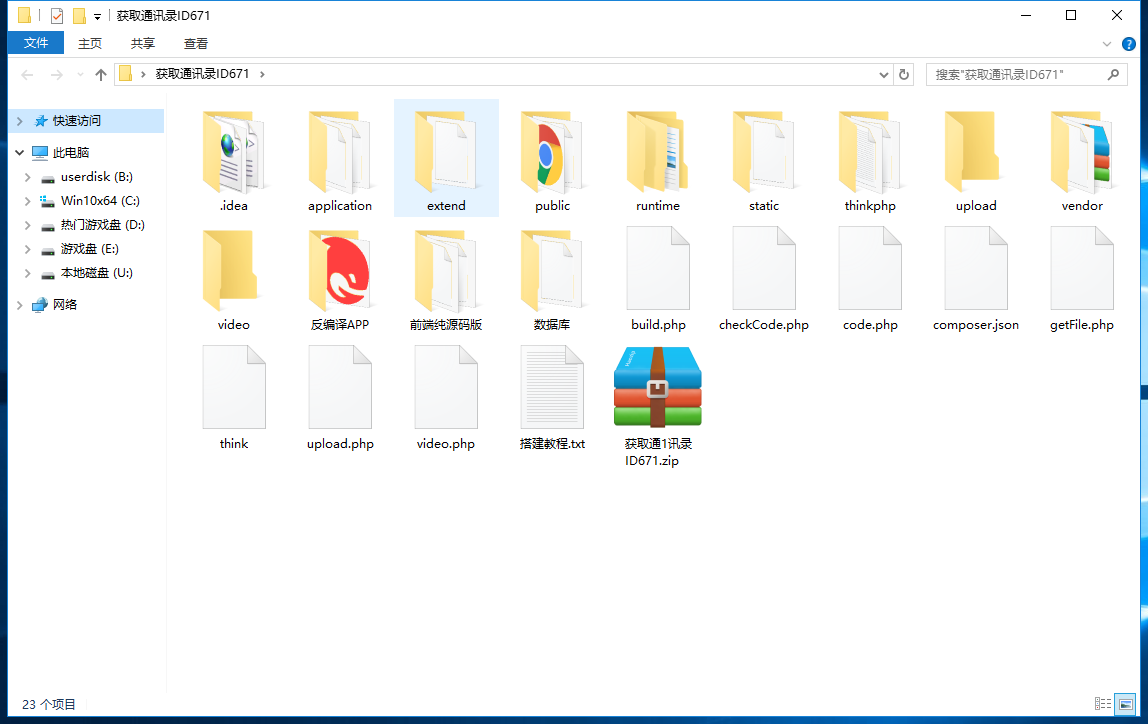The width and height of the screenshot is (1148, 724).
Task: Open the 文件 menu
Action: click(36, 43)
